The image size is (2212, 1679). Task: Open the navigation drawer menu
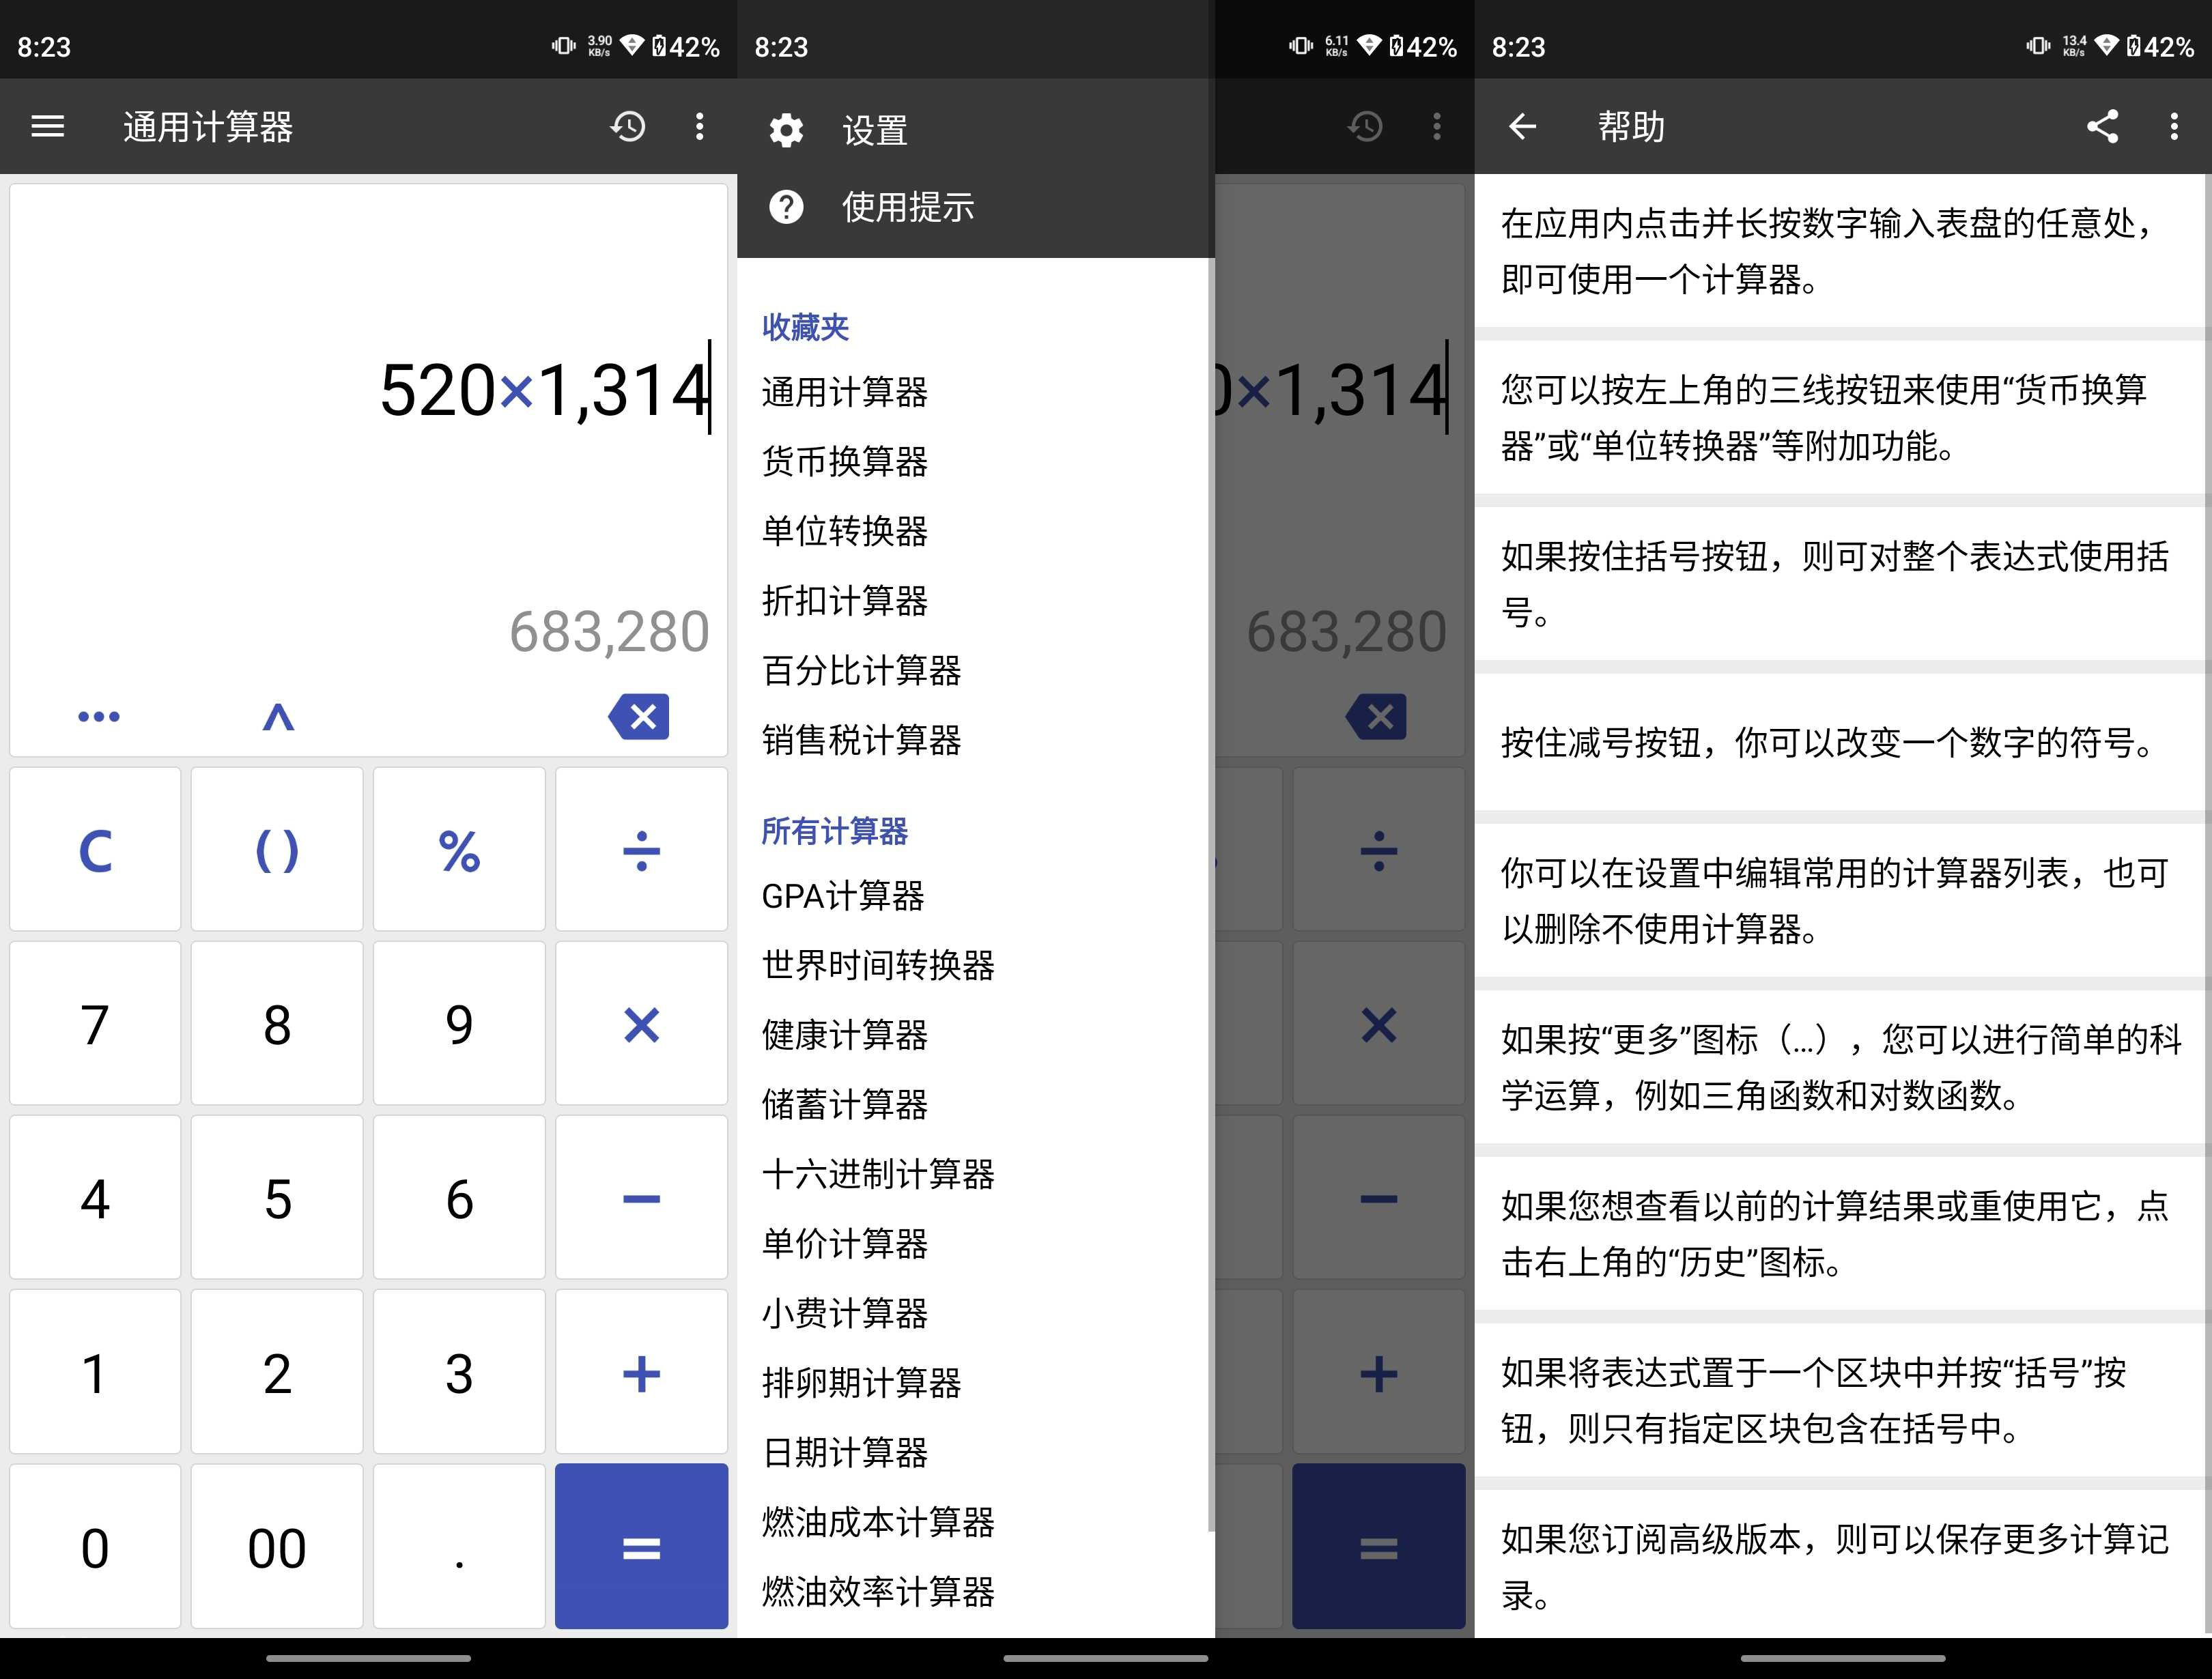tap(47, 126)
